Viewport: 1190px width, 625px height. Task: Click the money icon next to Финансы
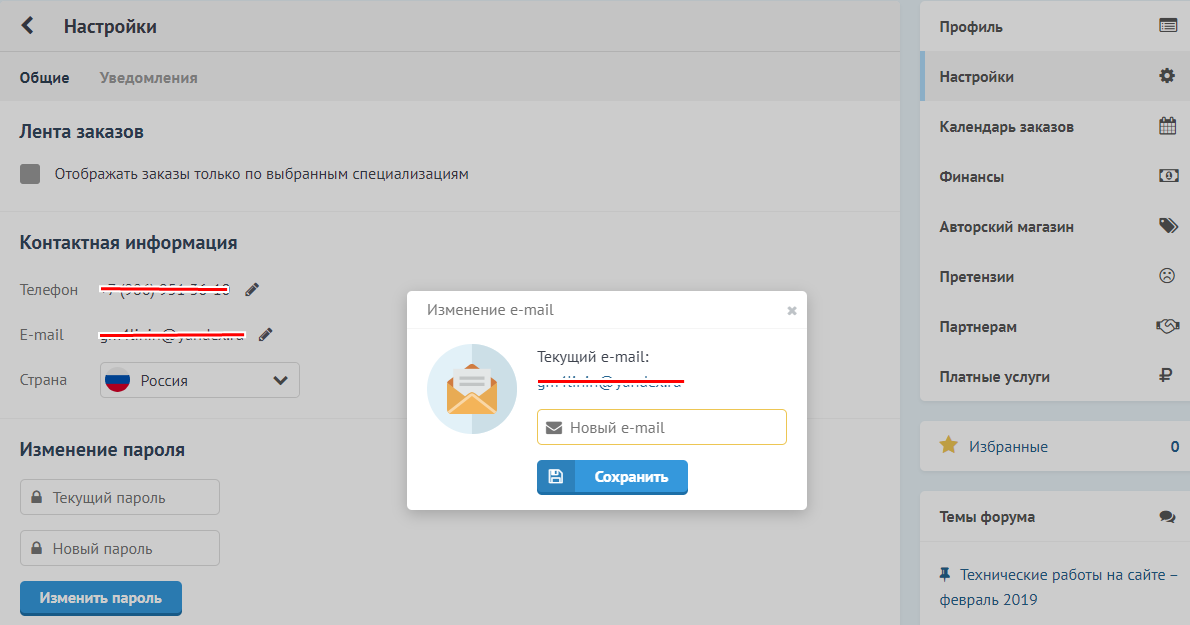pos(1167,176)
